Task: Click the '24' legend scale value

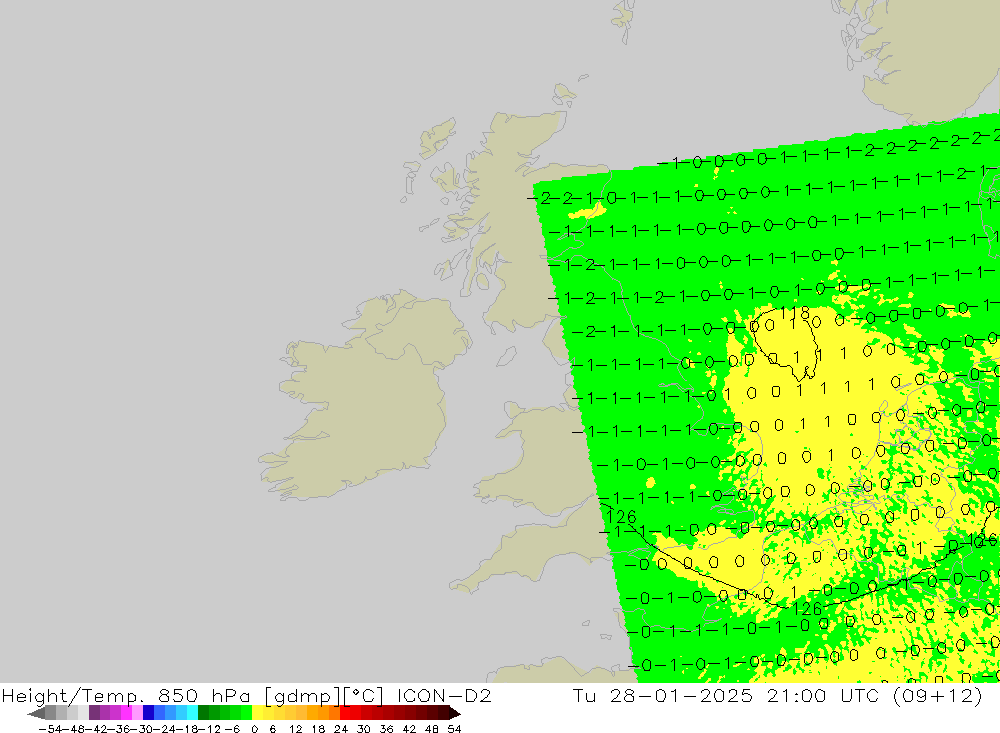Action: (341, 729)
